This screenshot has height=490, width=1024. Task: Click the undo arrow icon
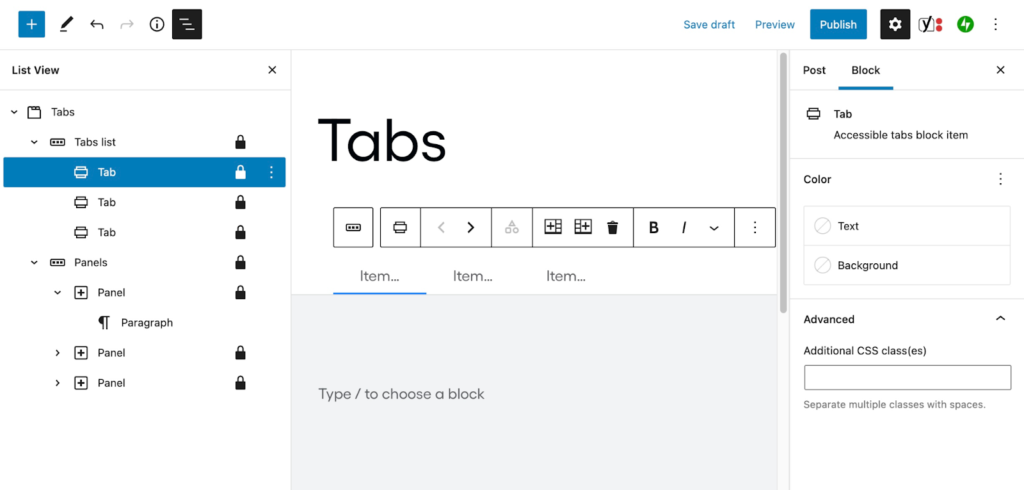point(97,25)
